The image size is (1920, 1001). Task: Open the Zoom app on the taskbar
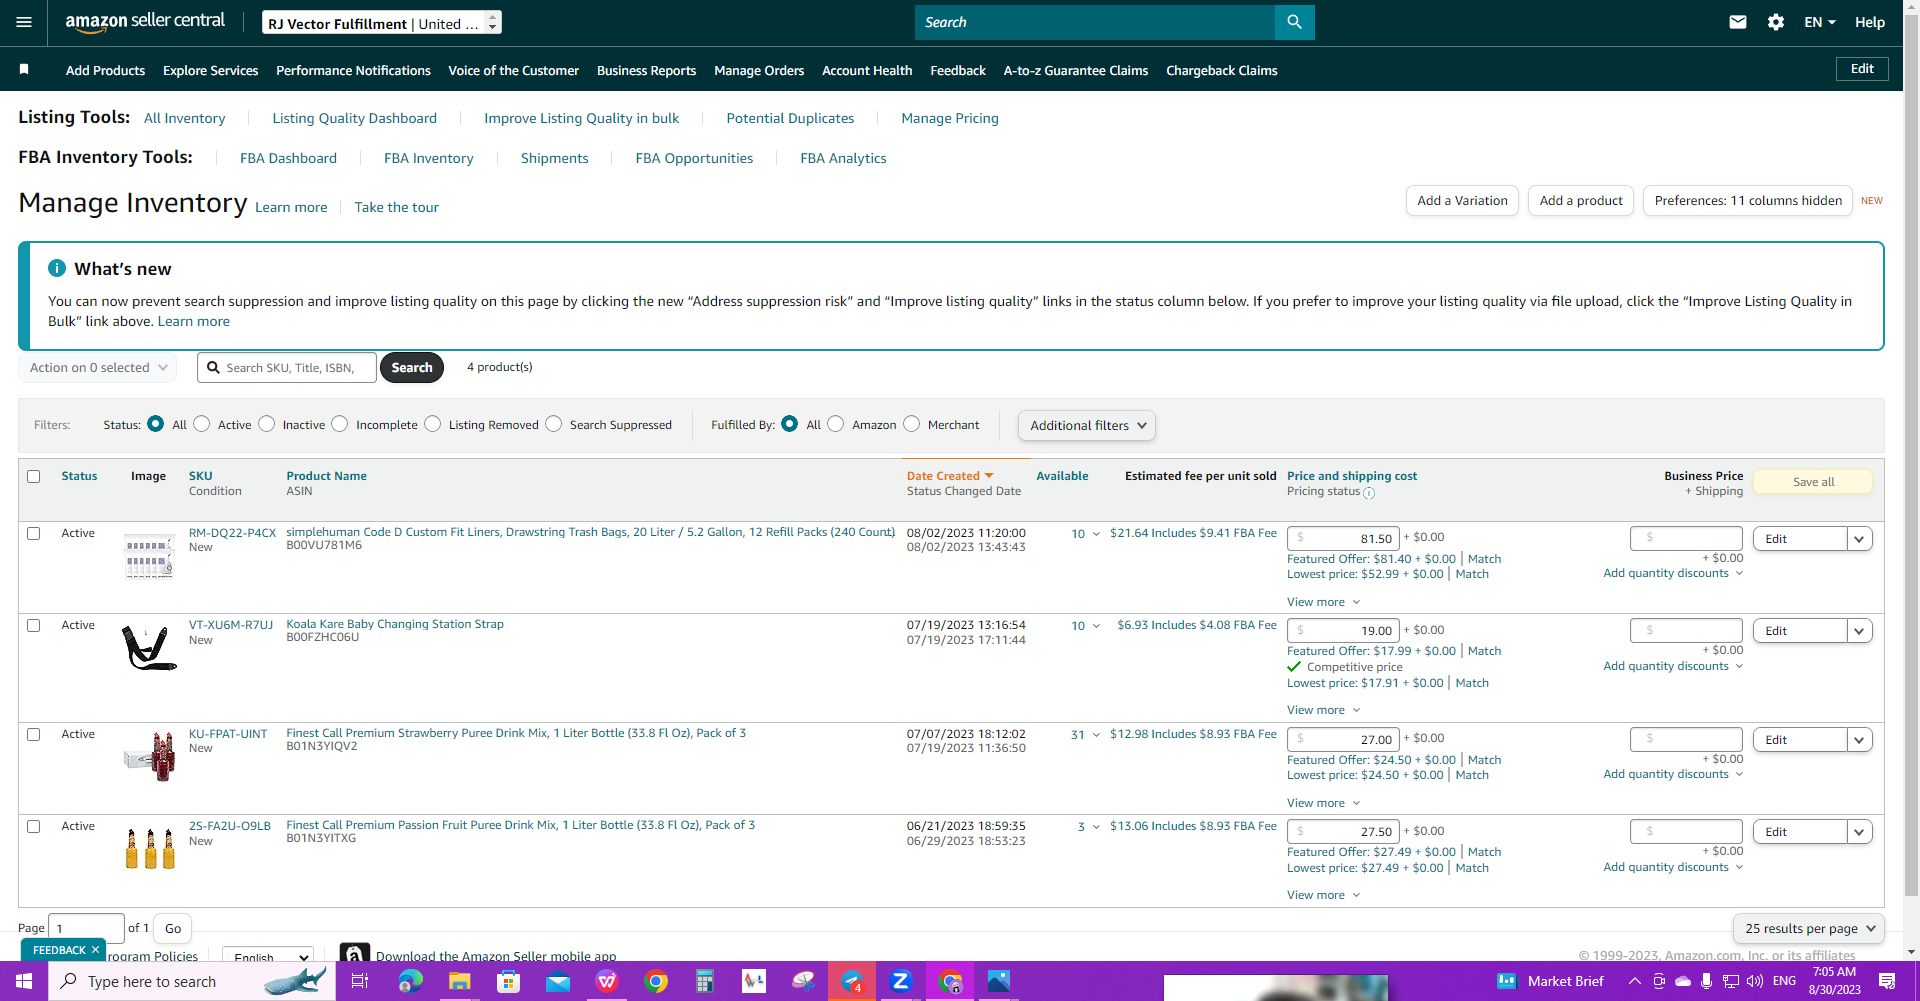(x=901, y=981)
